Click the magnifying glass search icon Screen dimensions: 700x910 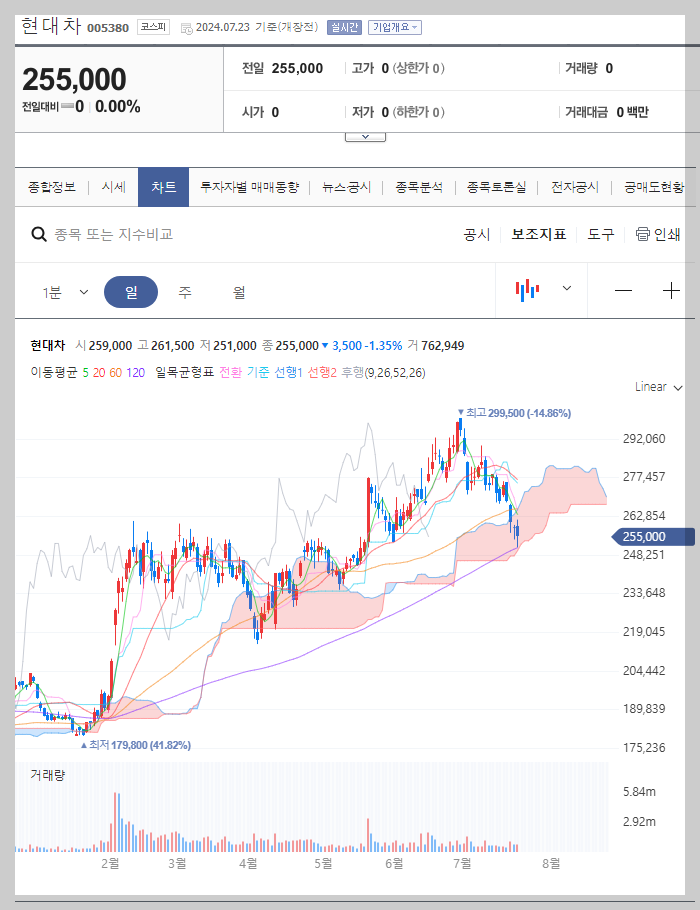pos(38,233)
